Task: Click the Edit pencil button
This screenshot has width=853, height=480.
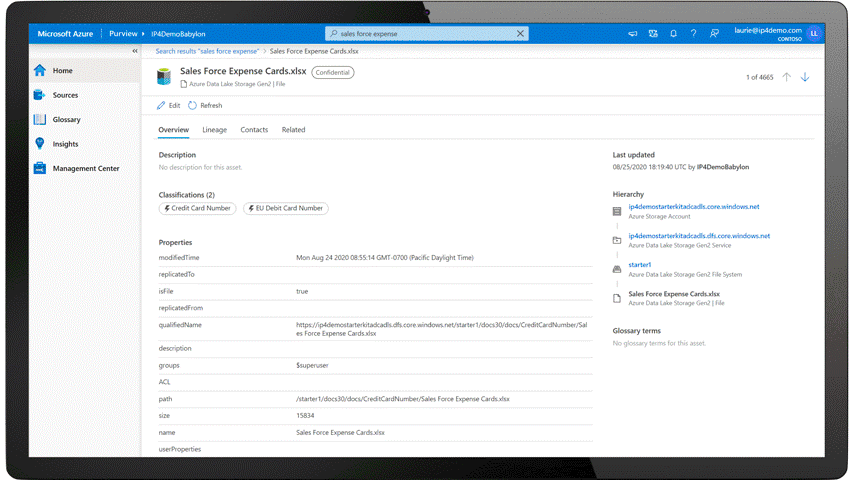Action: point(169,106)
